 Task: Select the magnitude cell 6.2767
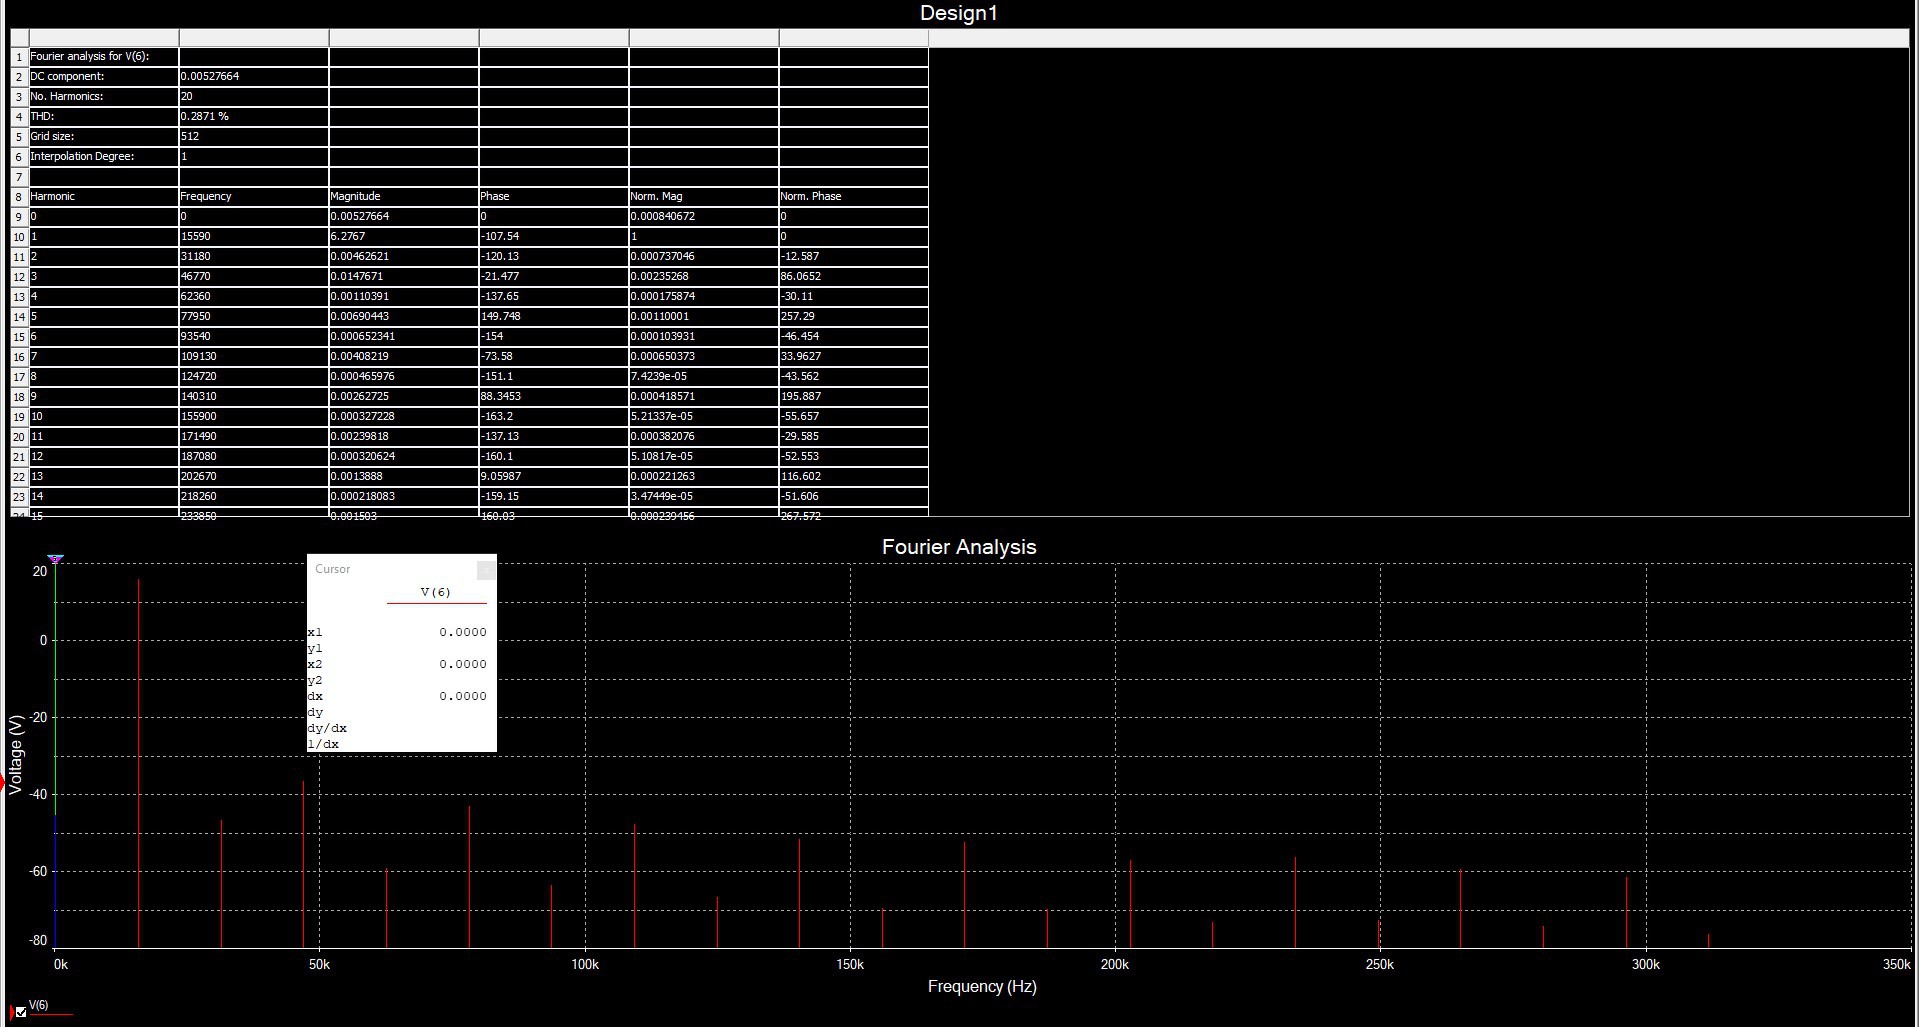tap(404, 236)
